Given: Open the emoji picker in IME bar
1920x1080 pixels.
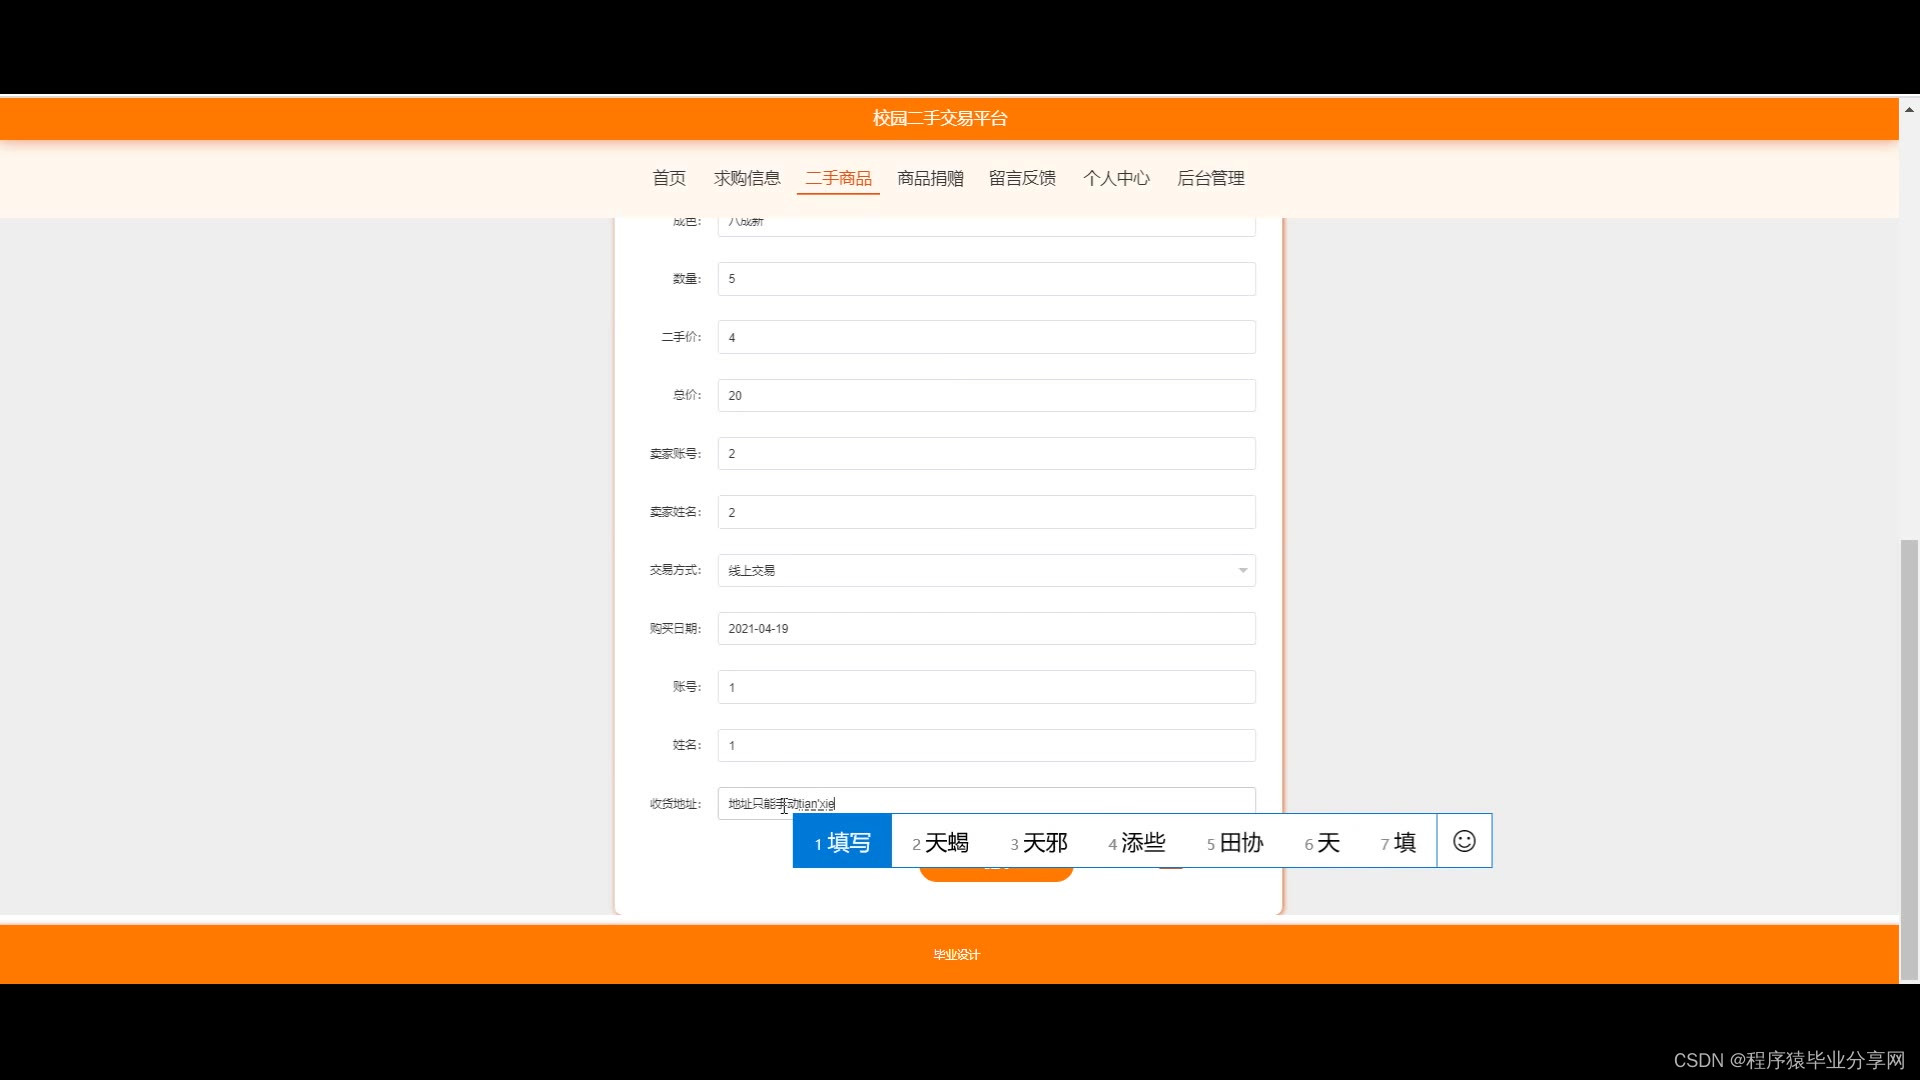Looking at the screenshot, I should pos(1464,841).
